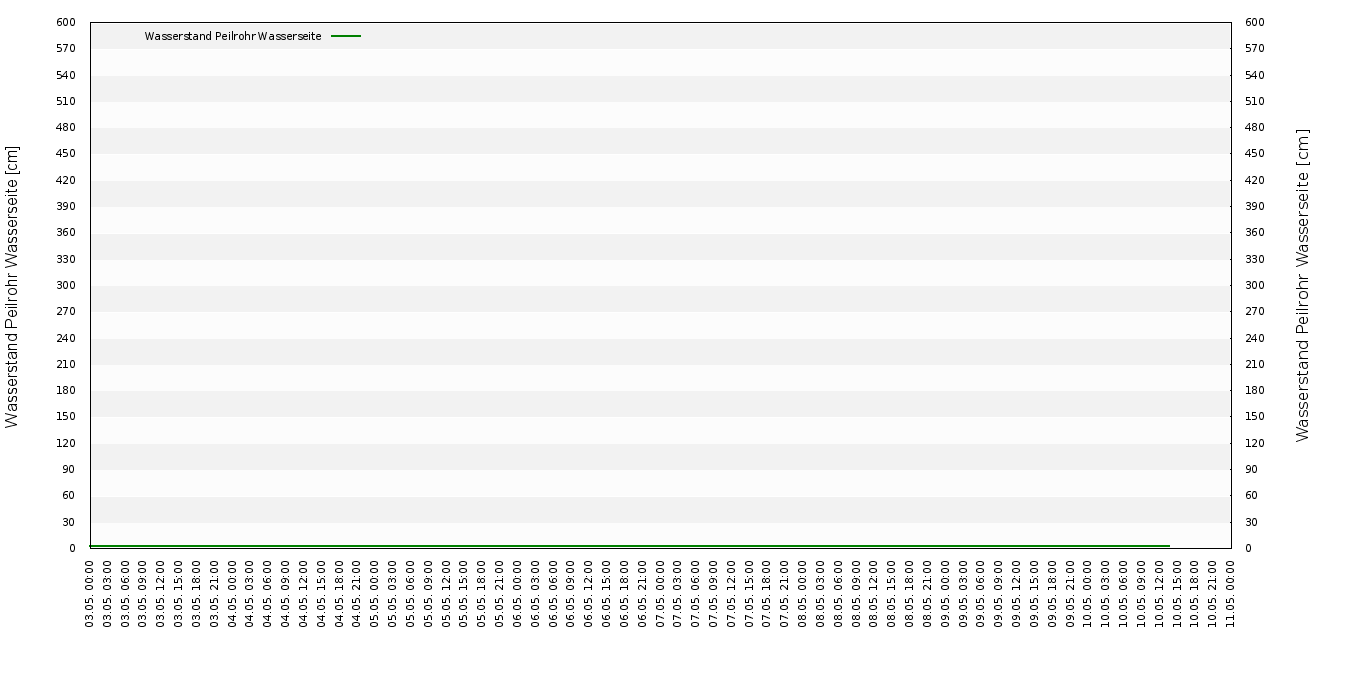The width and height of the screenshot is (1350, 700).
Task: Click time label 07.05. 00:00
Action: (660, 594)
